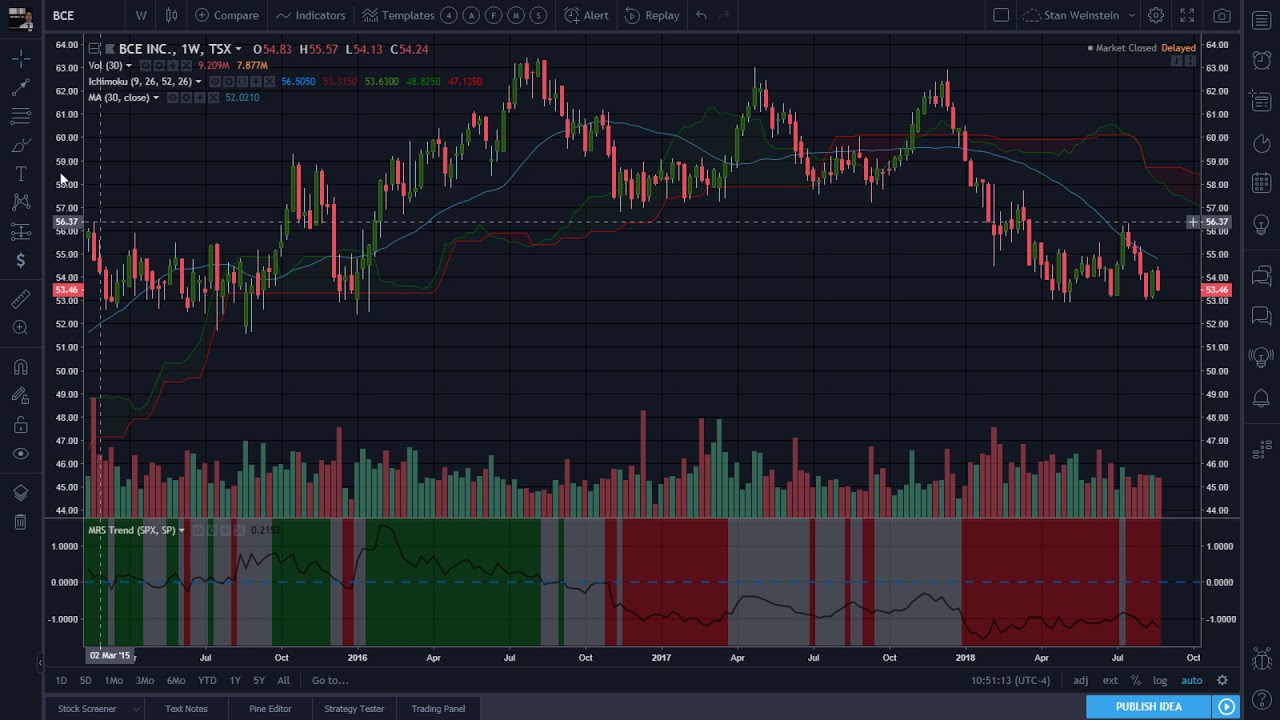Viewport: 1280px width, 720px height.
Task: Open chart settings gear in top toolbar
Action: tap(1155, 15)
